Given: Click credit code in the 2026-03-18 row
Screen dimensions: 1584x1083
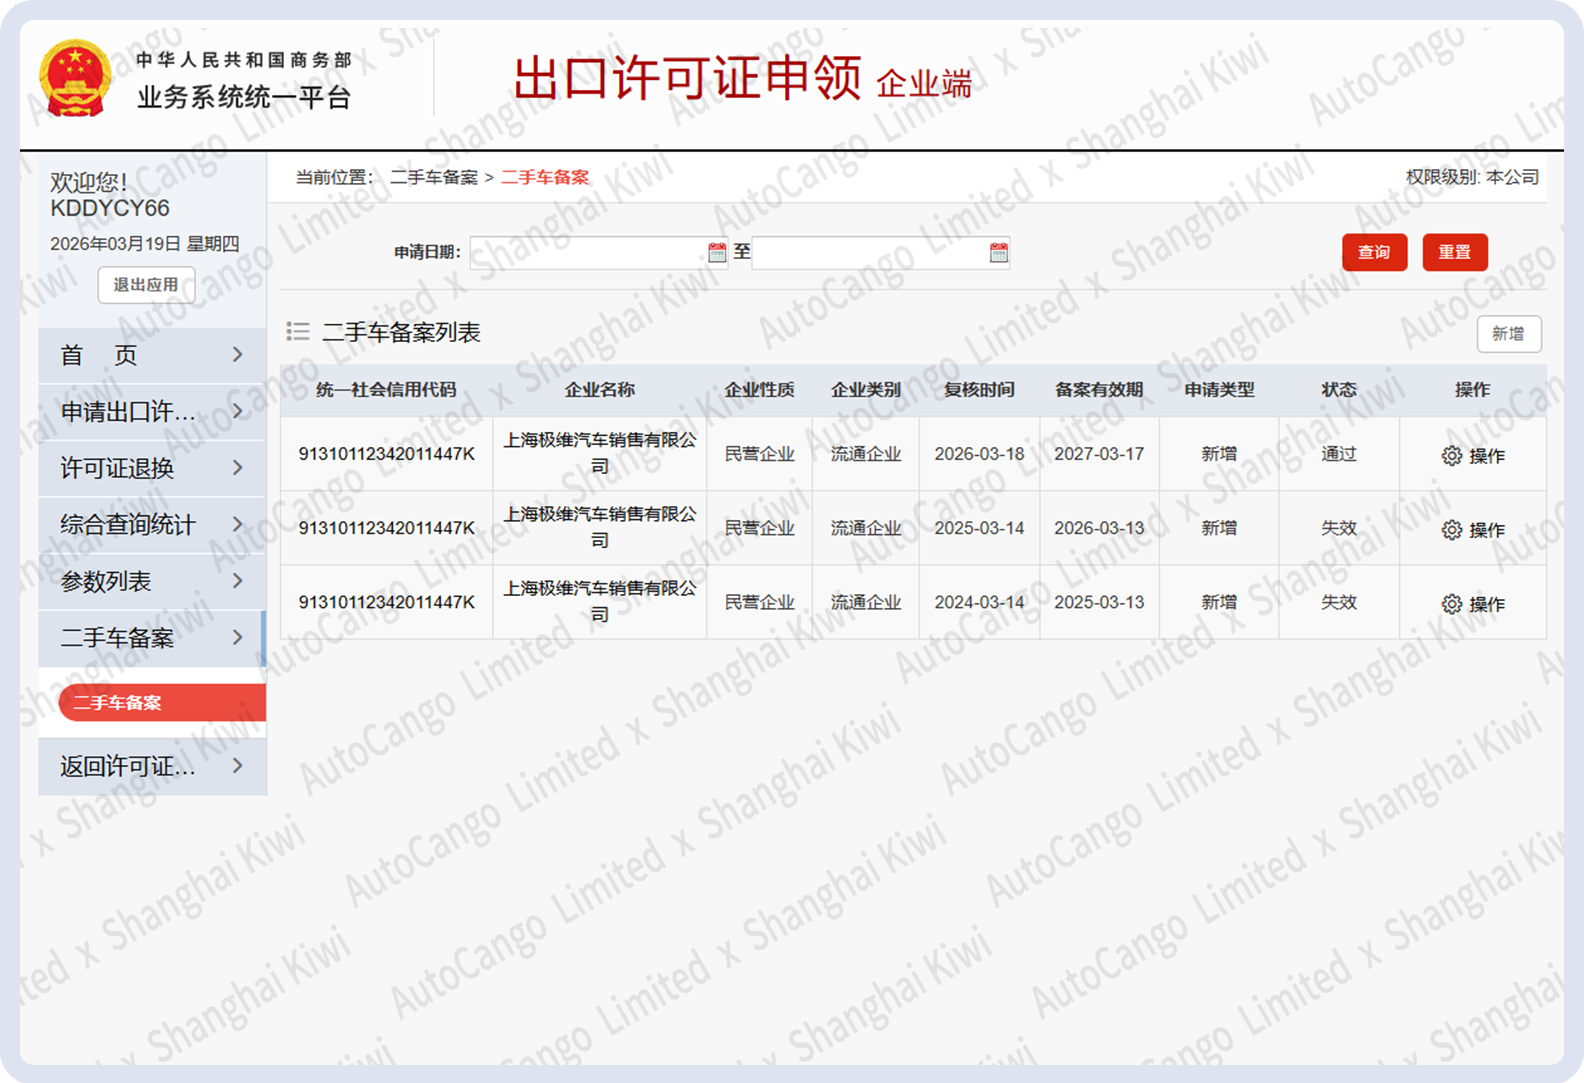Looking at the screenshot, I should coord(387,454).
